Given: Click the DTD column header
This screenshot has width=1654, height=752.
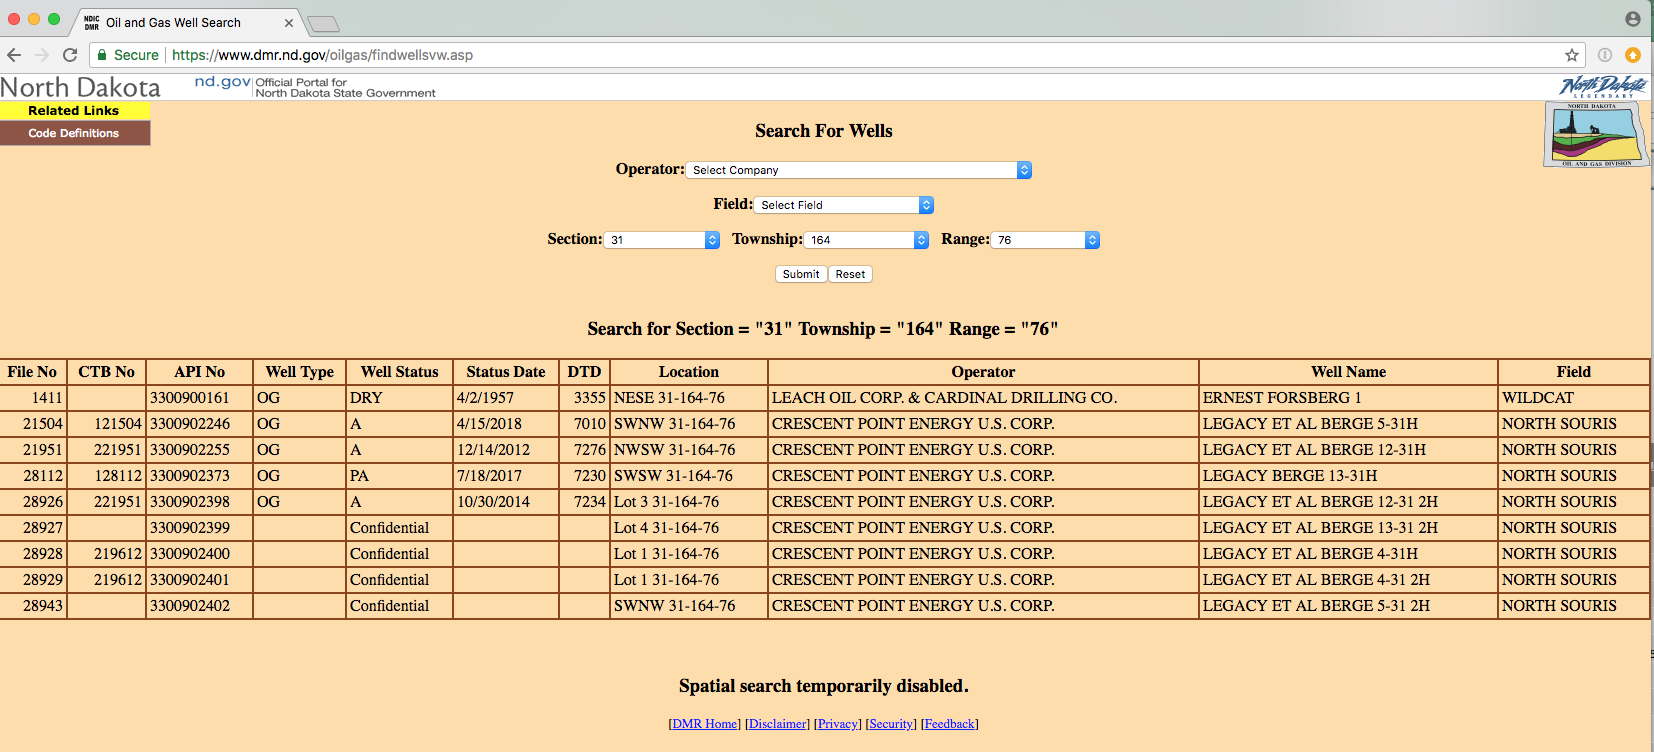Looking at the screenshot, I should click(585, 372).
